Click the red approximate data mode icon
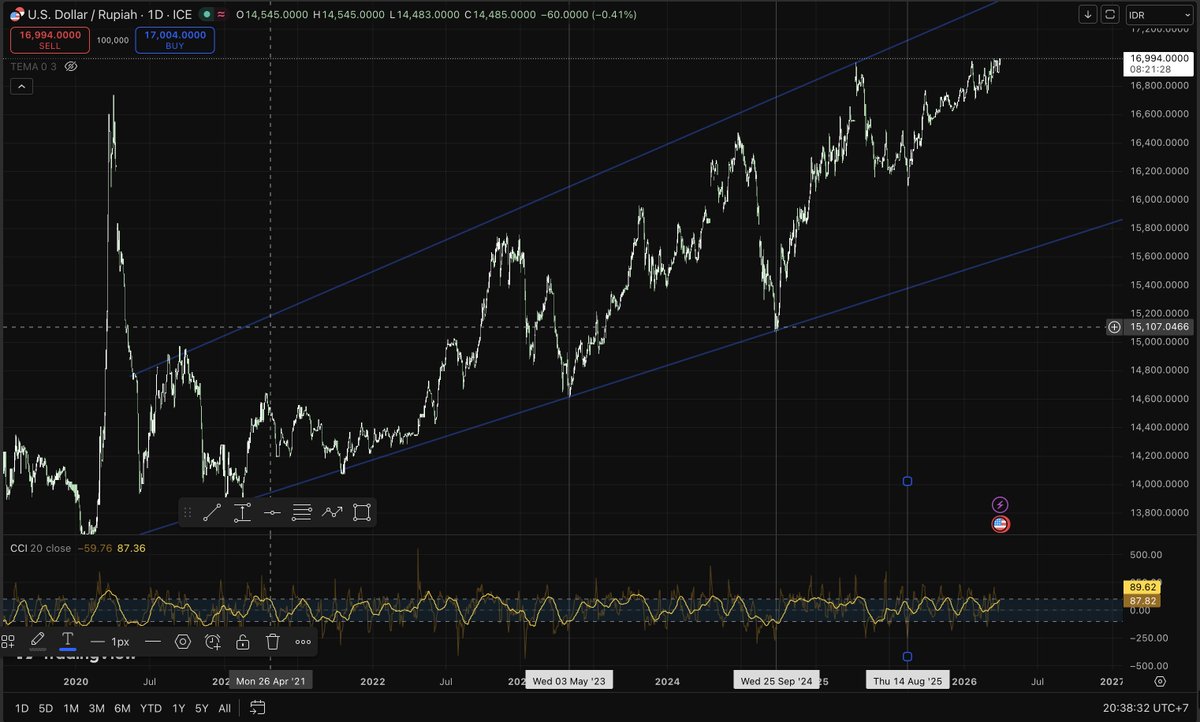 [x=221, y=15]
